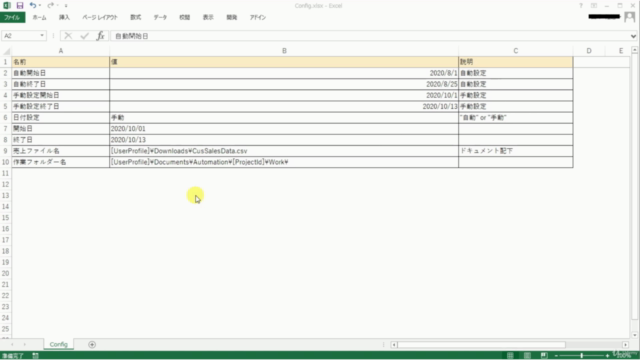Switch to the 数式 ribbon tab
The width and height of the screenshot is (640, 360).
(x=136, y=18)
